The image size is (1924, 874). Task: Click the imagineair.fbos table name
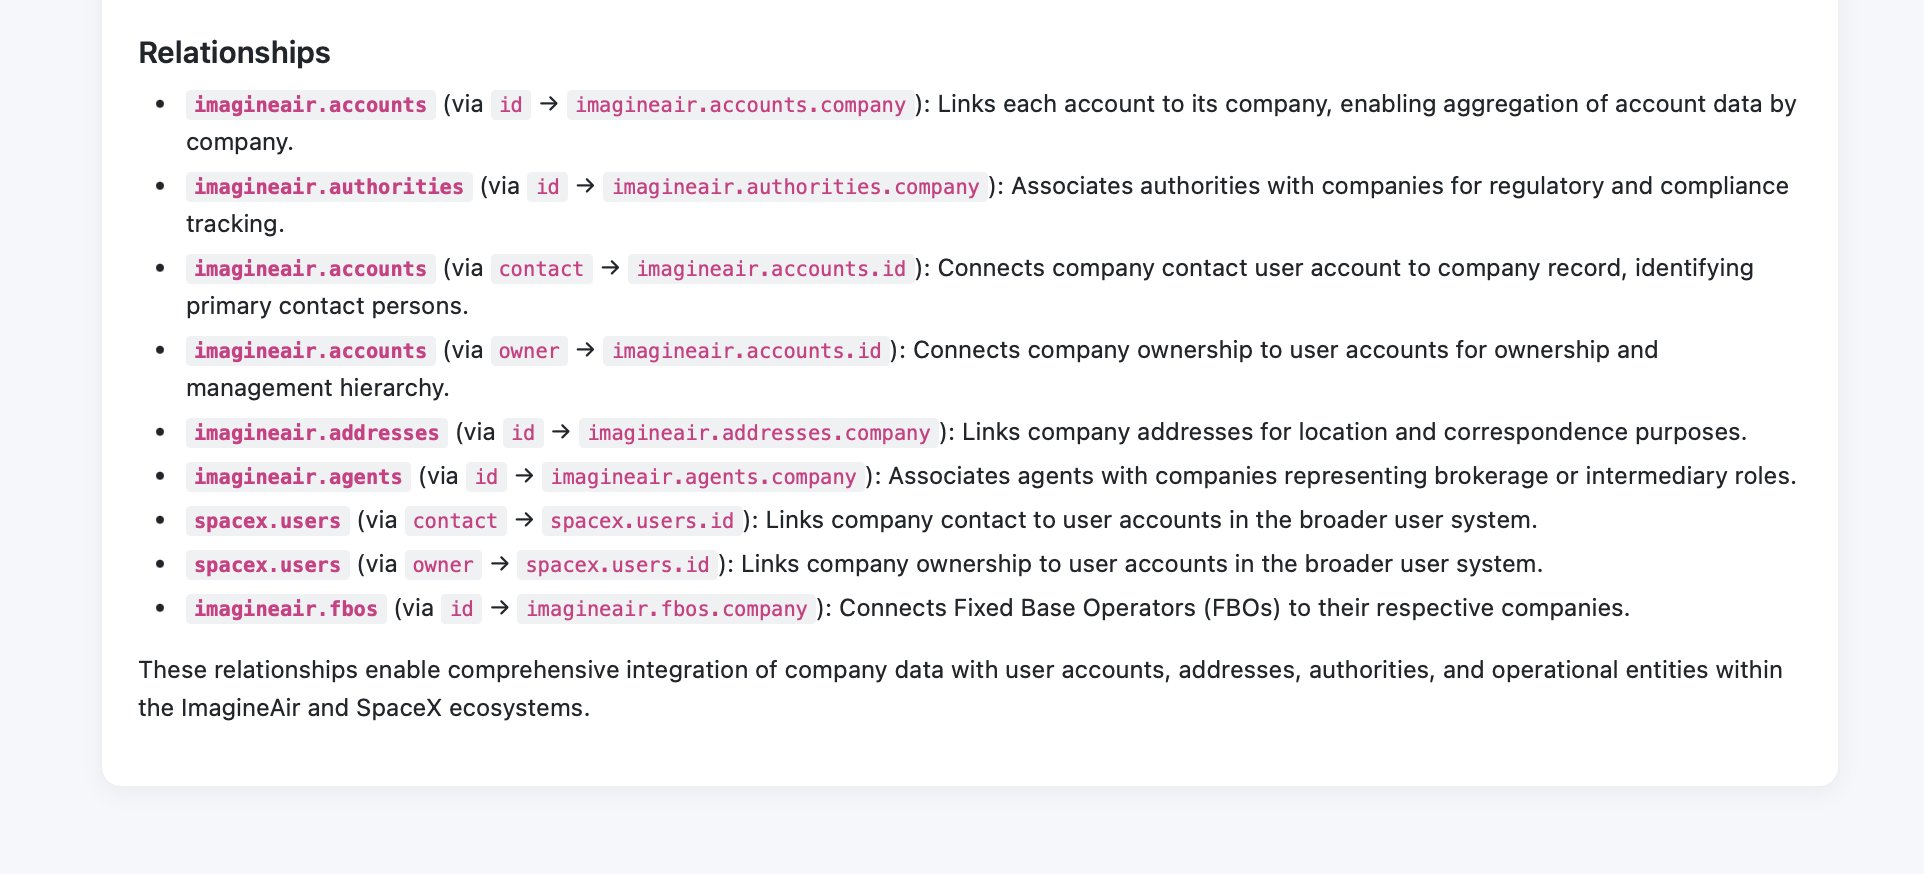click(x=286, y=609)
